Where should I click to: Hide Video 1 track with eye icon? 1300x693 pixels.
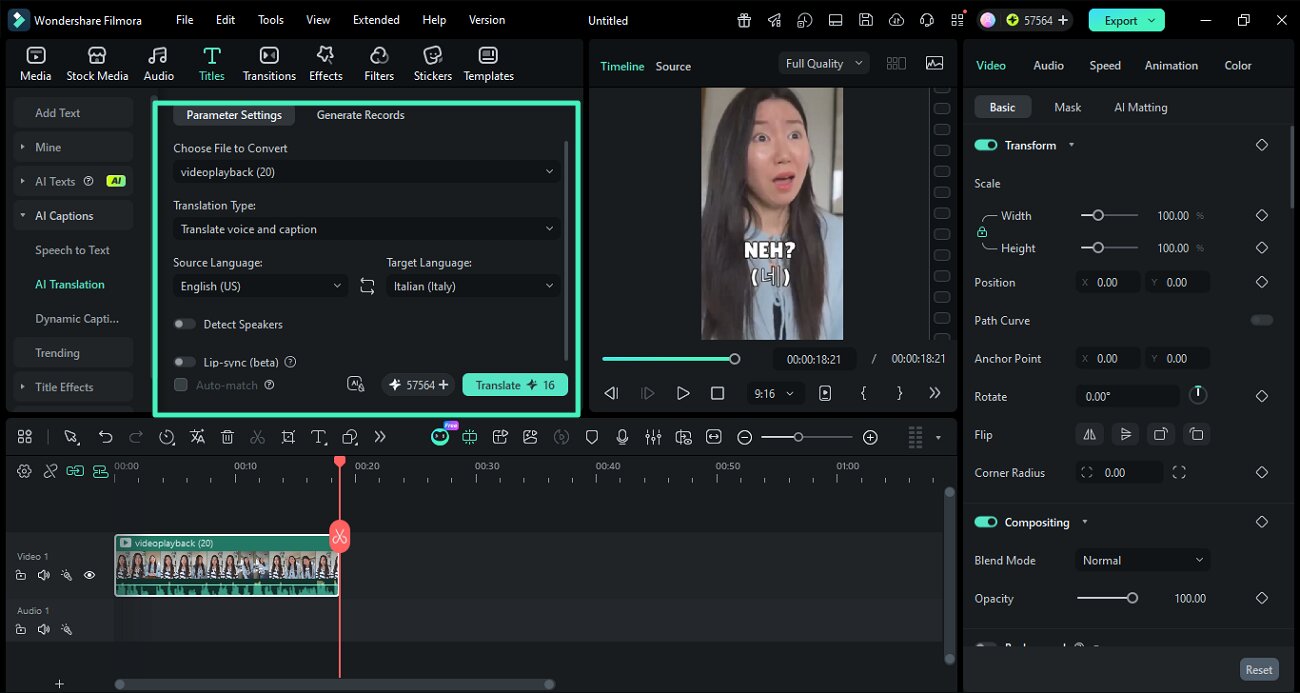89,575
